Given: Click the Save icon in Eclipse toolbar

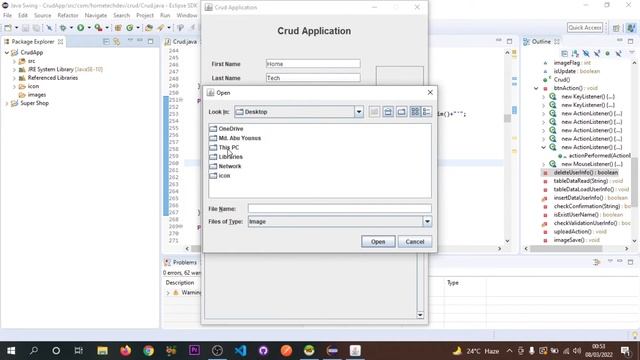Looking at the screenshot, I should coord(25,28).
